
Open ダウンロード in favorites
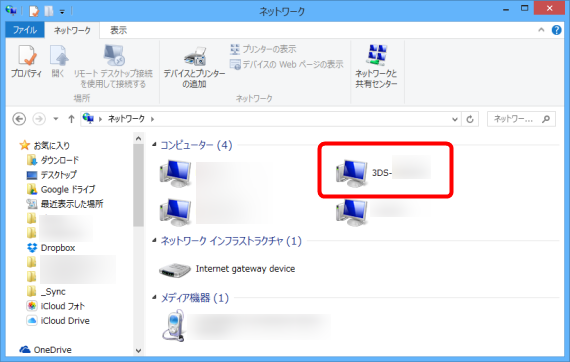point(53,160)
